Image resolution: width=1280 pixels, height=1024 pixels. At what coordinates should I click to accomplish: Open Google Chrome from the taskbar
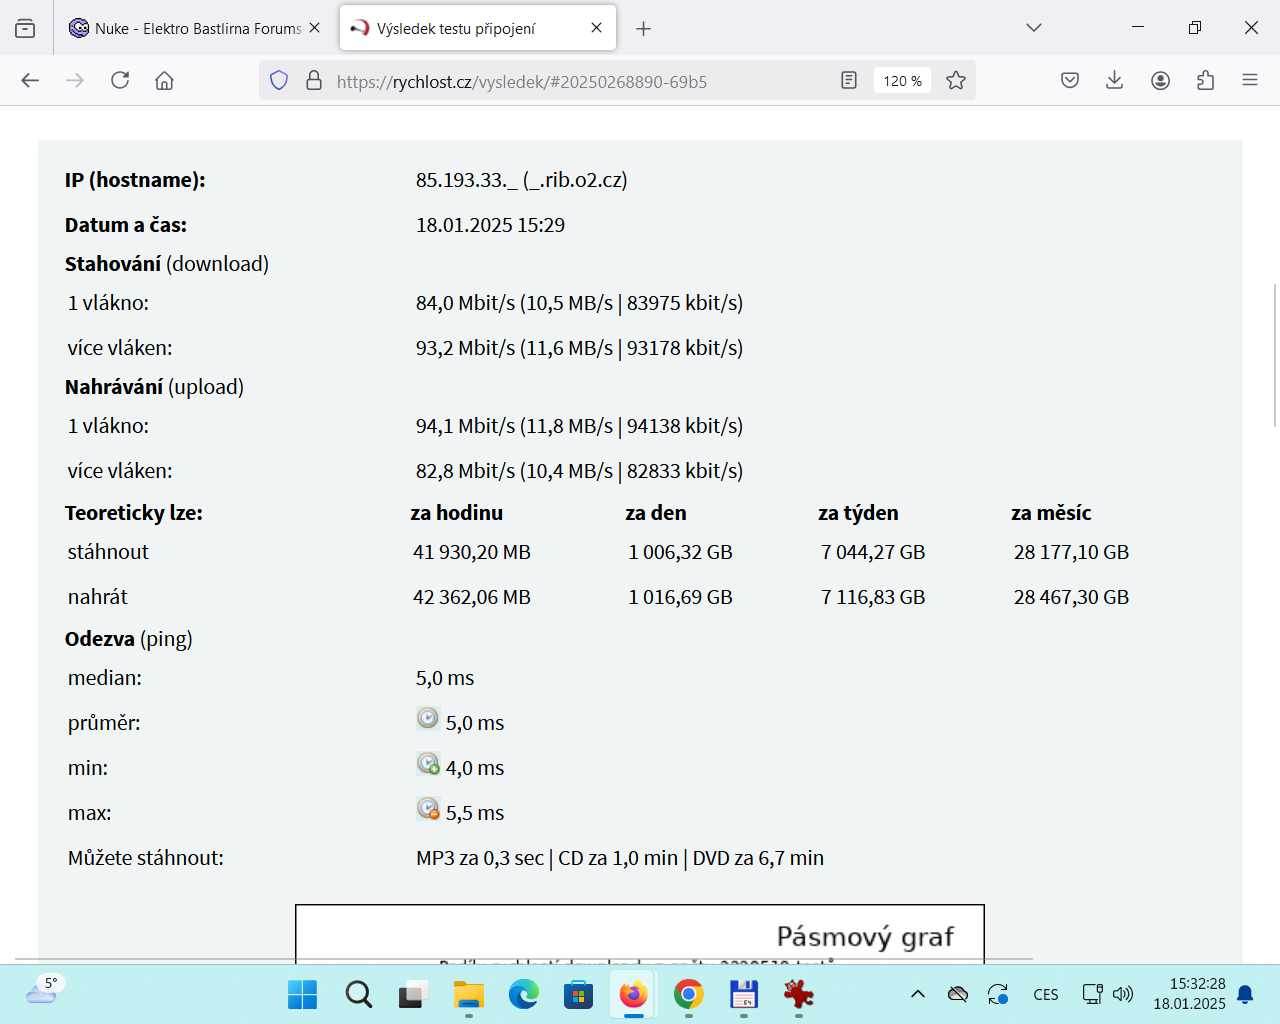(x=688, y=994)
